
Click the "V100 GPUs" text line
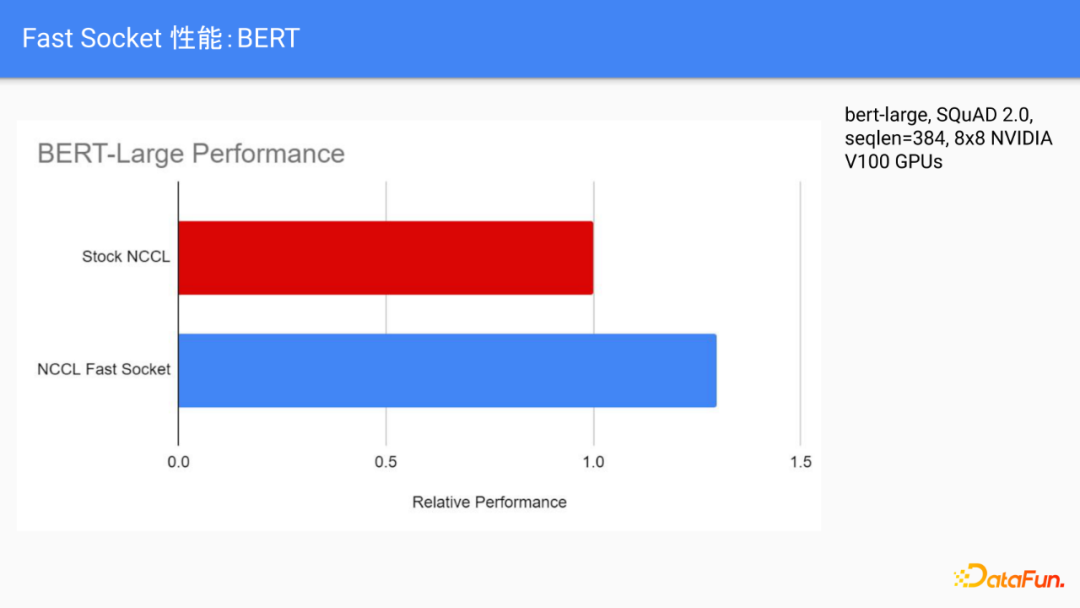[893, 161]
